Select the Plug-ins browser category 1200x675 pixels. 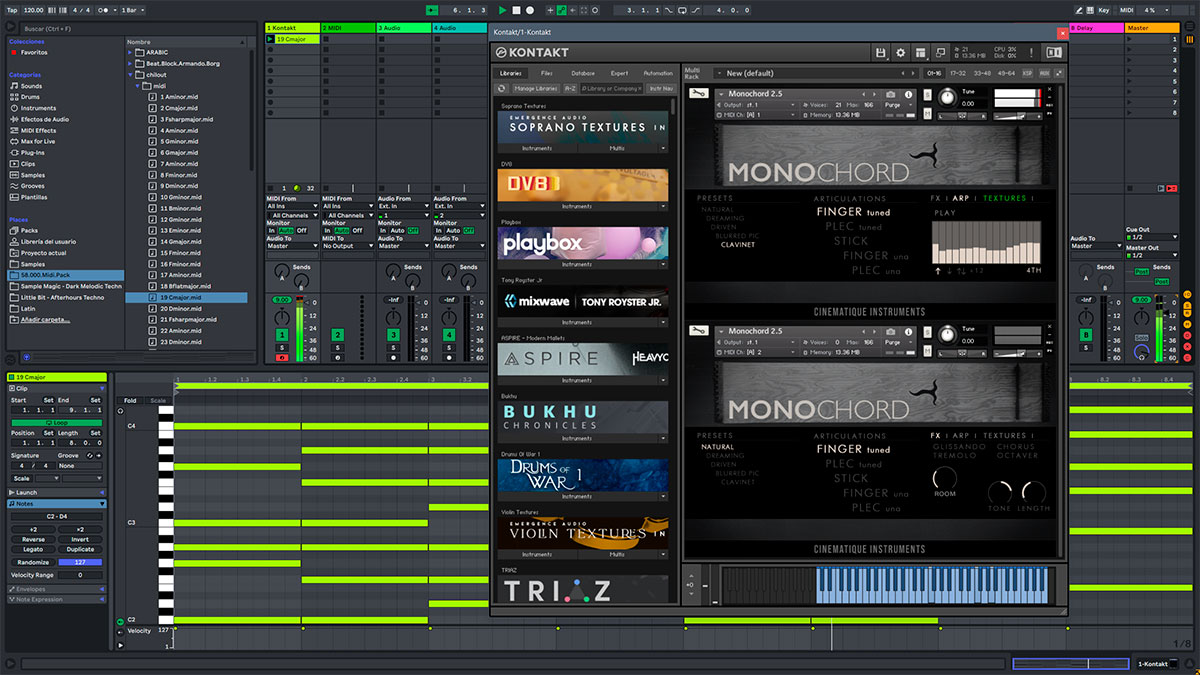click(32, 152)
